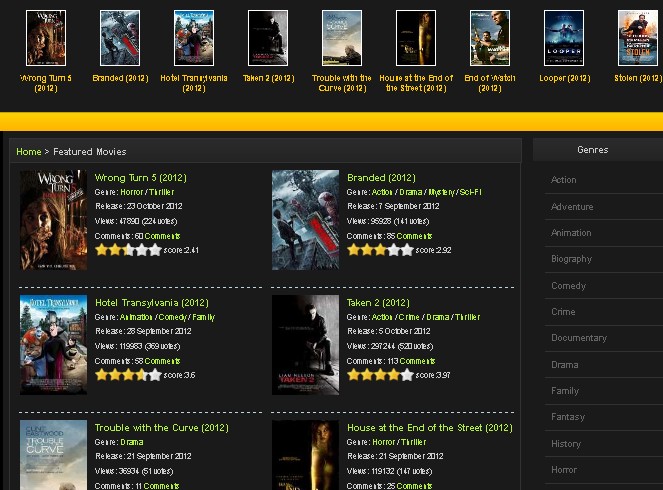Open Stolen carousel poster
Viewport: 663px width, 490px height.
tap(638, 38)
